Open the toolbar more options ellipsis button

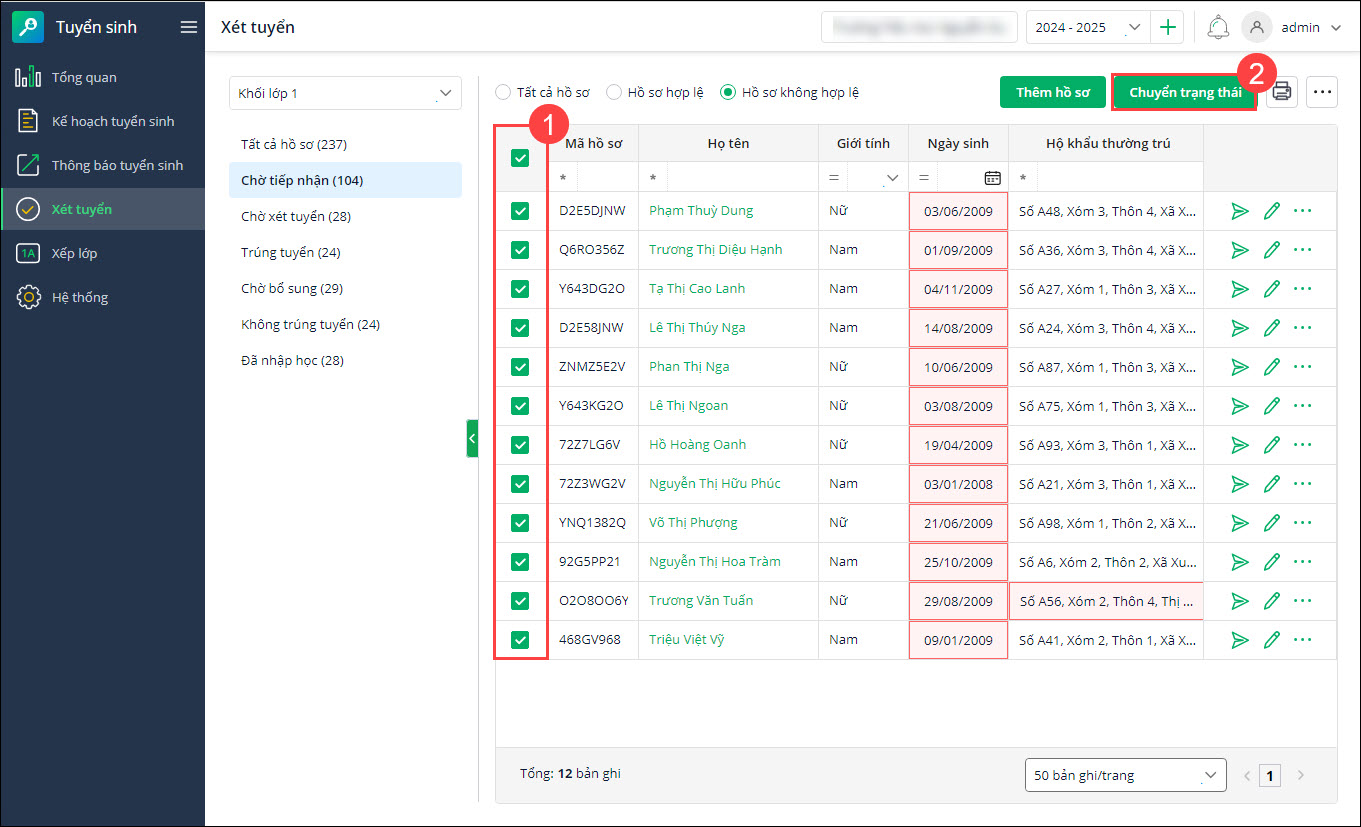tap(1322, 92)
